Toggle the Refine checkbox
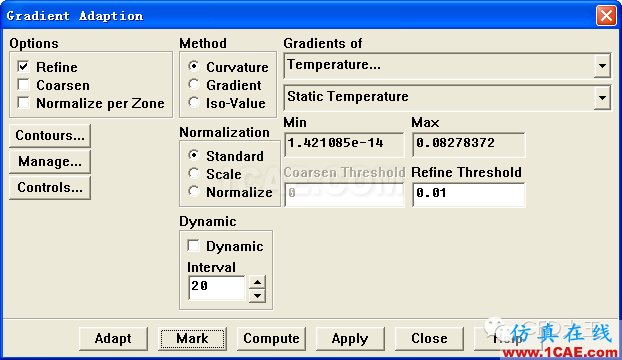This screenshot has height=360, width=622. click(23, 66)
